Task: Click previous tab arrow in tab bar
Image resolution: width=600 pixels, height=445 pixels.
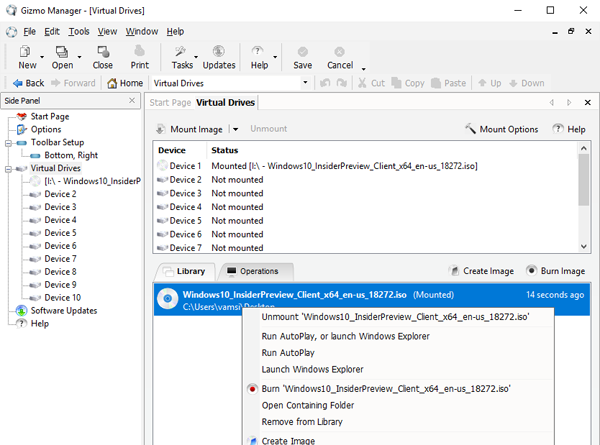Action: coord(551,103)
